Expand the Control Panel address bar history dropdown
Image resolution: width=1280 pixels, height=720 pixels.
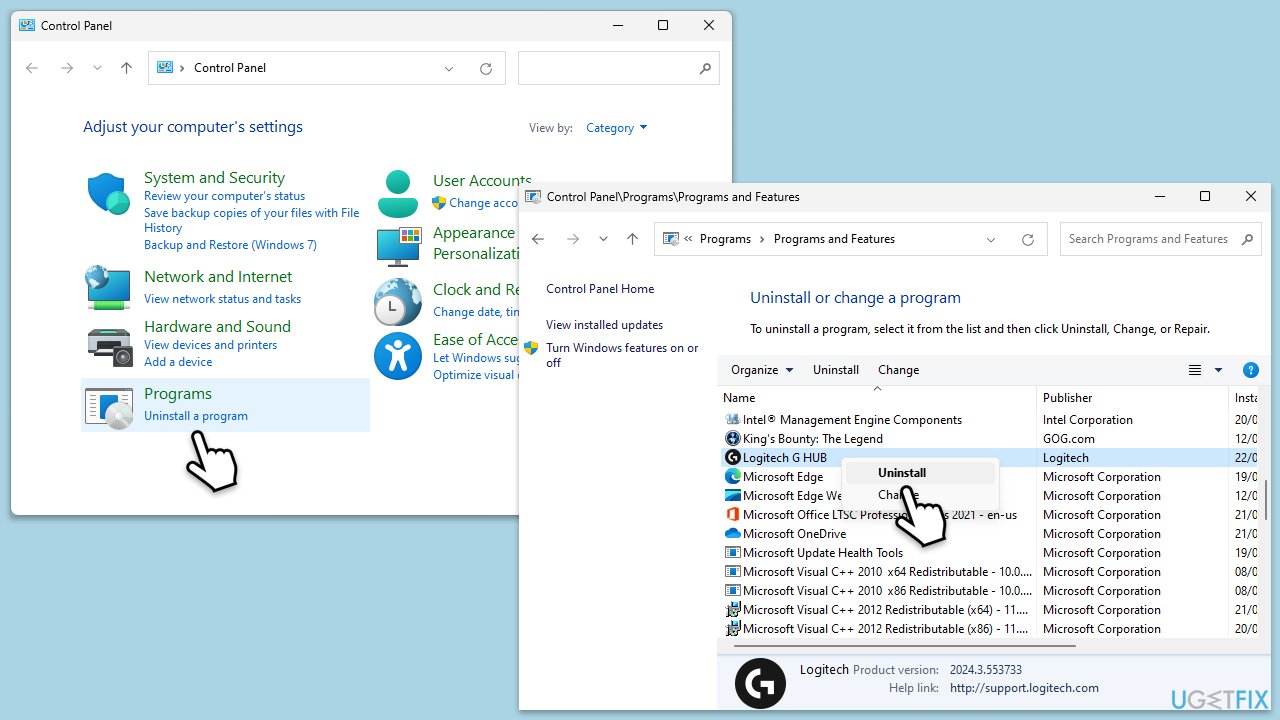(448, 68)
